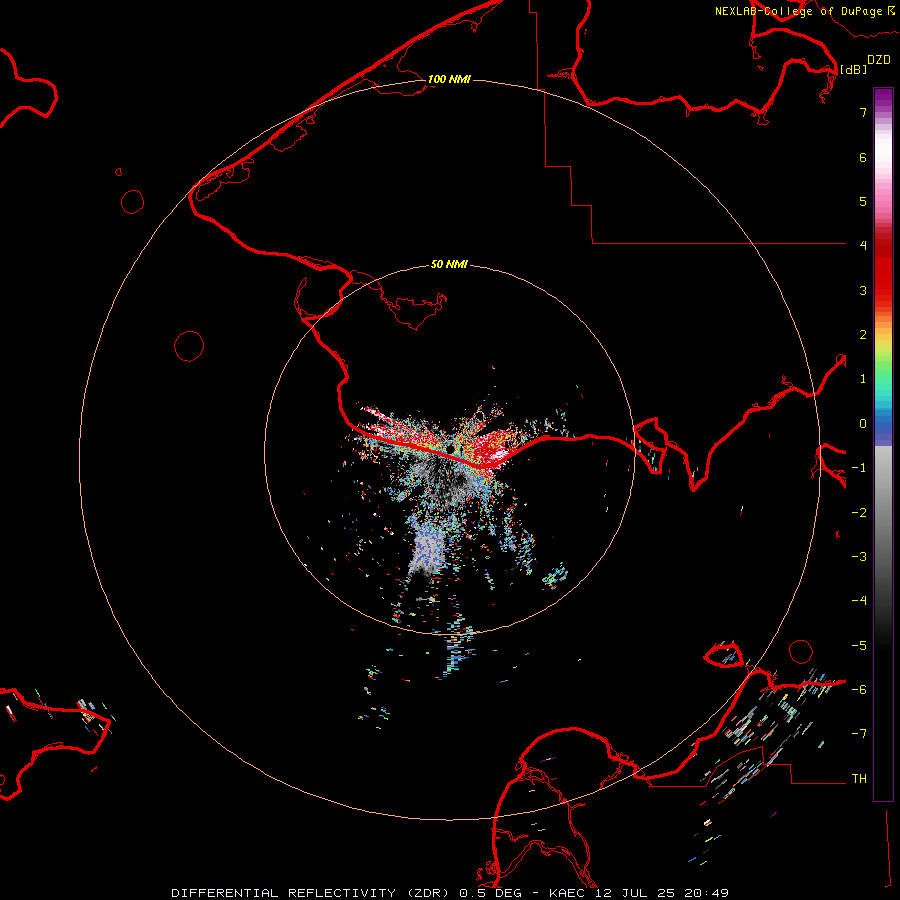Click the "4" value on the color scale
Screen dimensions: 900x900
[x=863, y=246]
